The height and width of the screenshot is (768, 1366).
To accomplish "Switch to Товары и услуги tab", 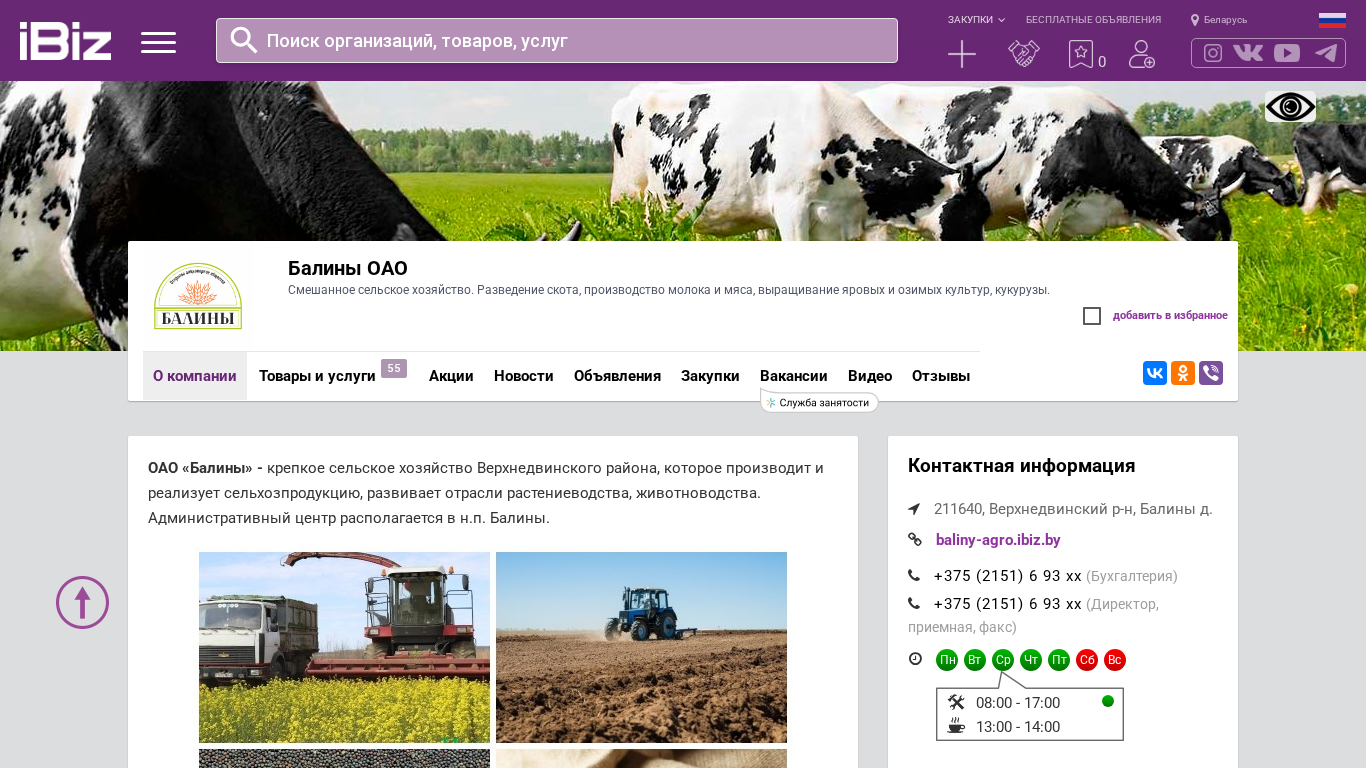I will pyautogui.click(x=317, y=376).
